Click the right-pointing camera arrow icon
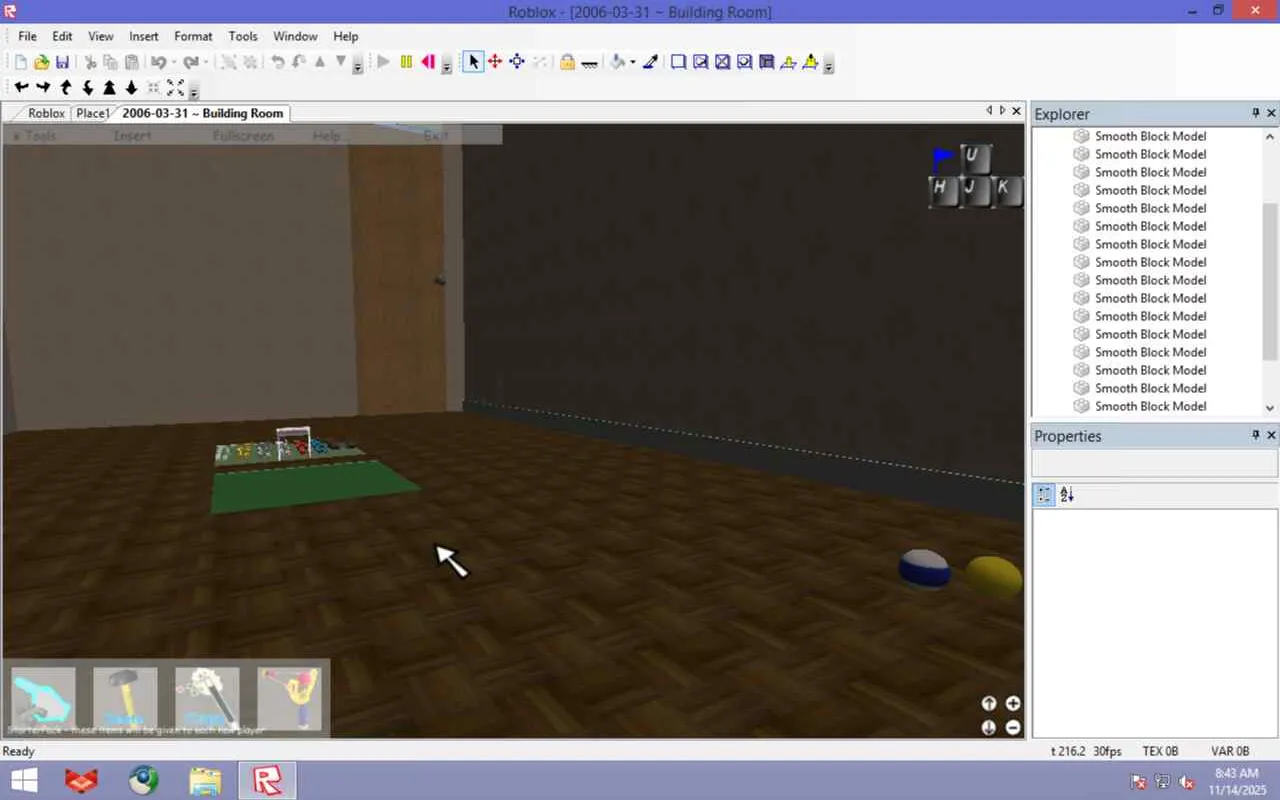 [43, 88]
